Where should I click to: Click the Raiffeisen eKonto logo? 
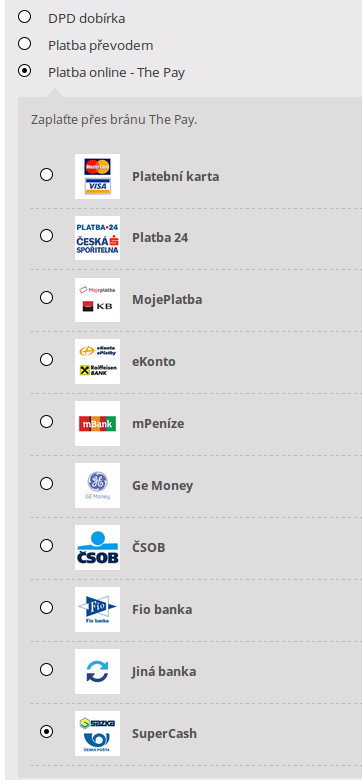point(97,362)
